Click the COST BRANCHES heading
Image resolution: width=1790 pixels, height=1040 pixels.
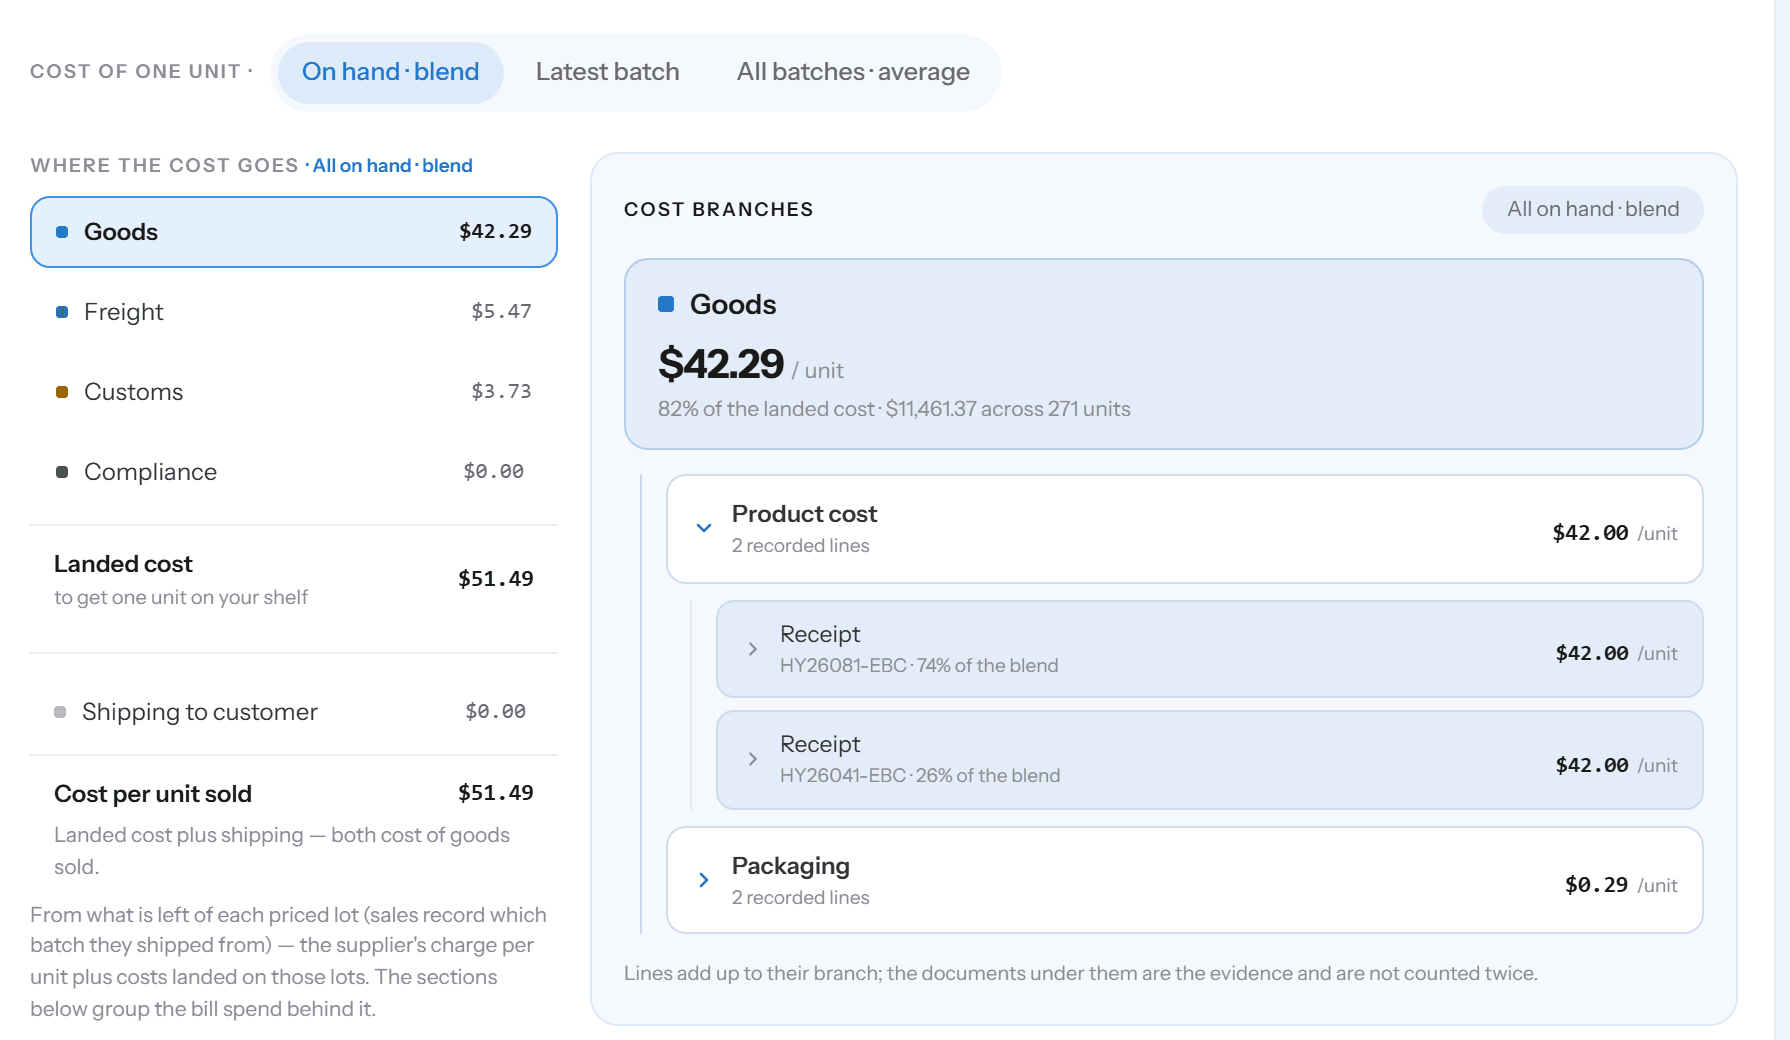[x=718, y=210]
